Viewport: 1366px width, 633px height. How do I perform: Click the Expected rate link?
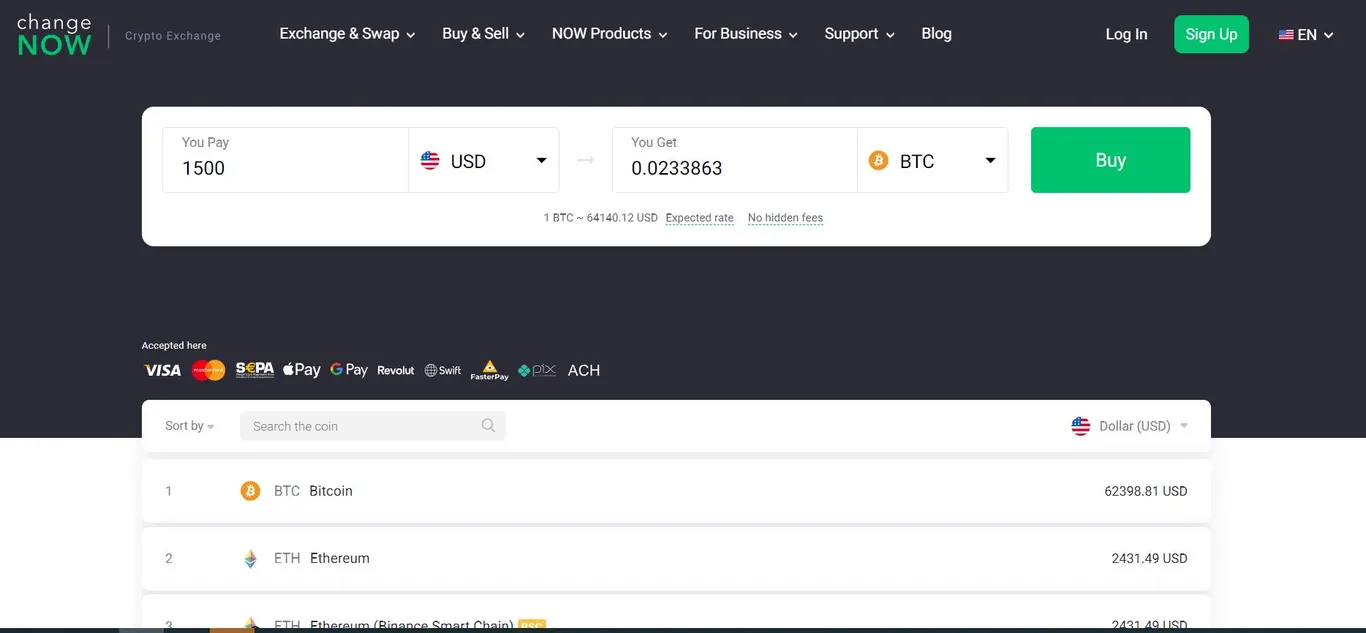(x=699, y=218)
